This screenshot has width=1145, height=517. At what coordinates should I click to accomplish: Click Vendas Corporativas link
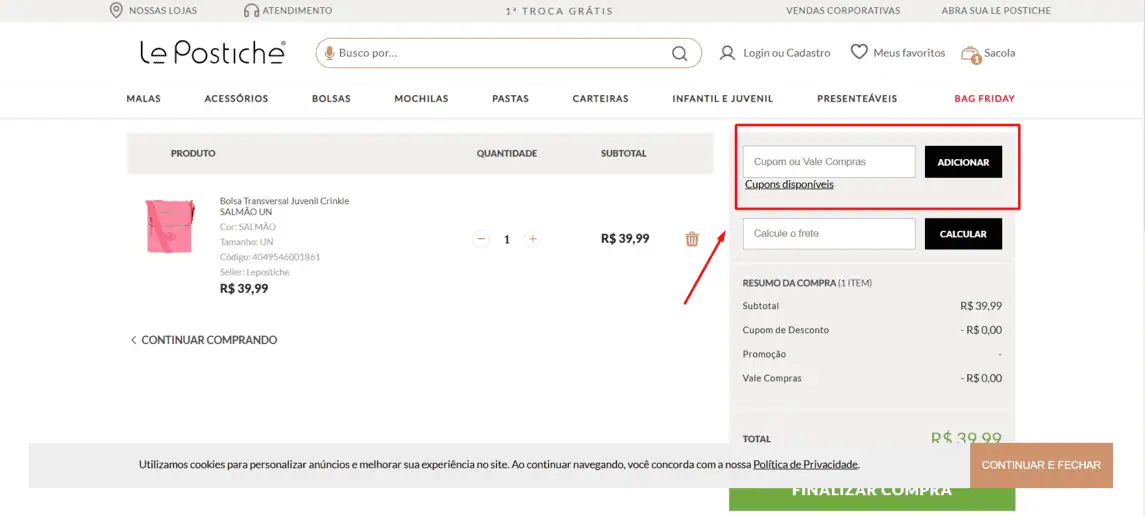tap(843, 11)
